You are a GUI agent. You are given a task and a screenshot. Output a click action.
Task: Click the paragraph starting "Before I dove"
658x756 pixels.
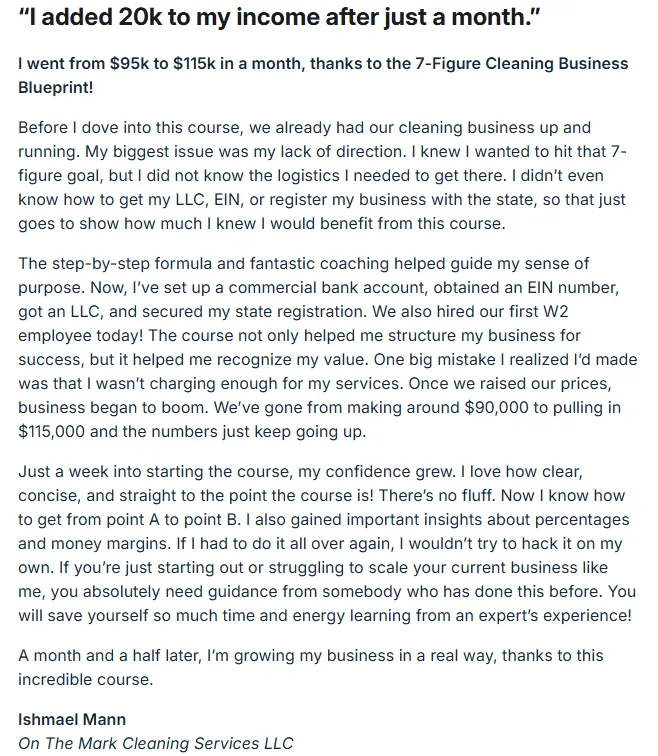[320, 175]
